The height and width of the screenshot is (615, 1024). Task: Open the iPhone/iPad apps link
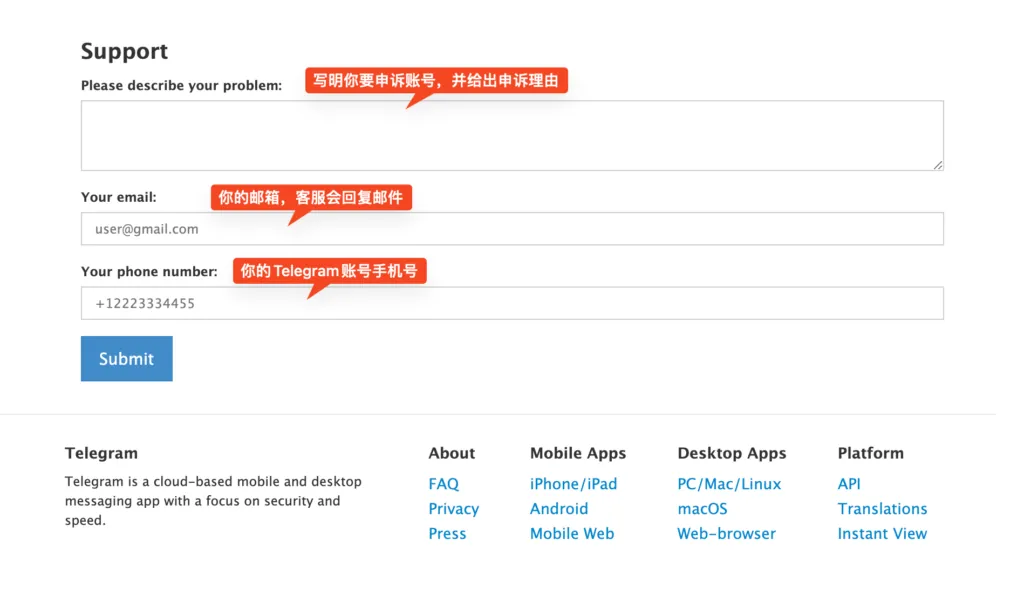click(x=573, y=484)
